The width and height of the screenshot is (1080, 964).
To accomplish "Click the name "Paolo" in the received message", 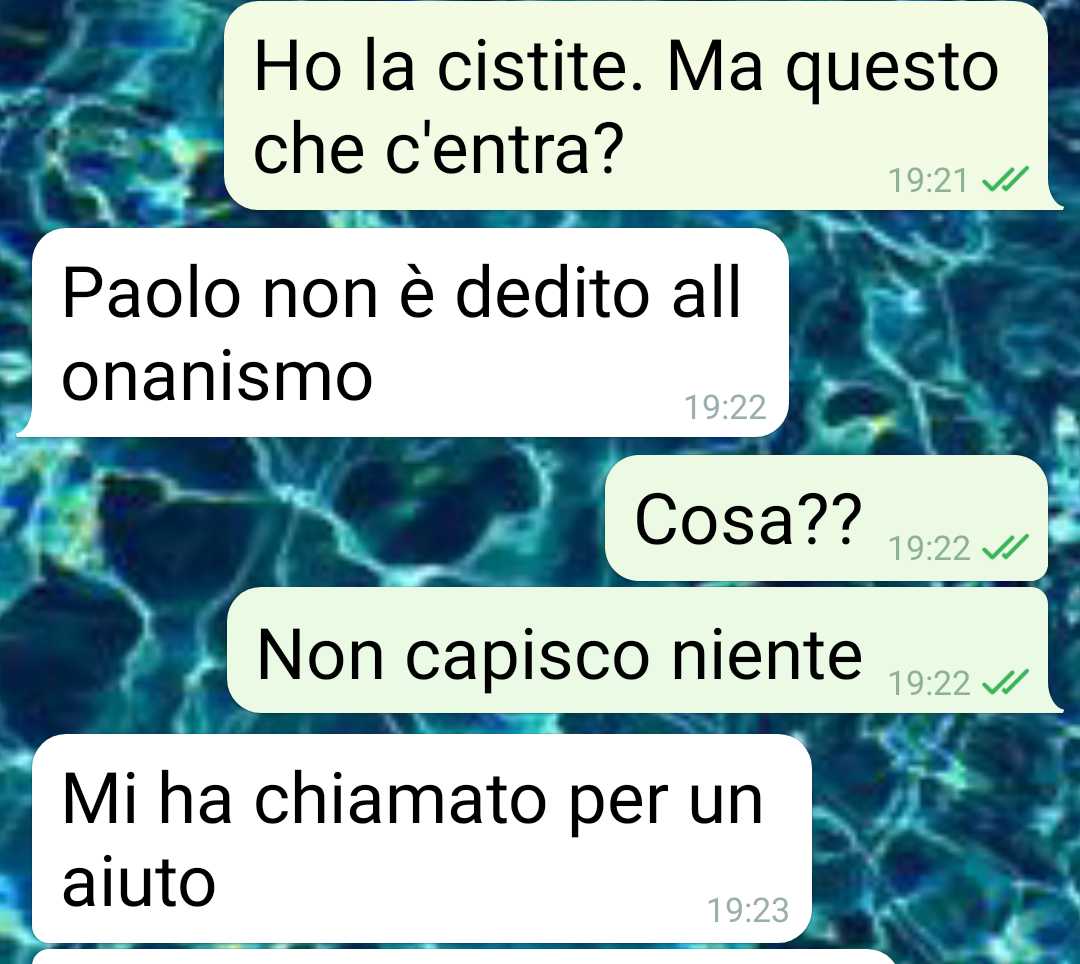I will click(152, 293).
